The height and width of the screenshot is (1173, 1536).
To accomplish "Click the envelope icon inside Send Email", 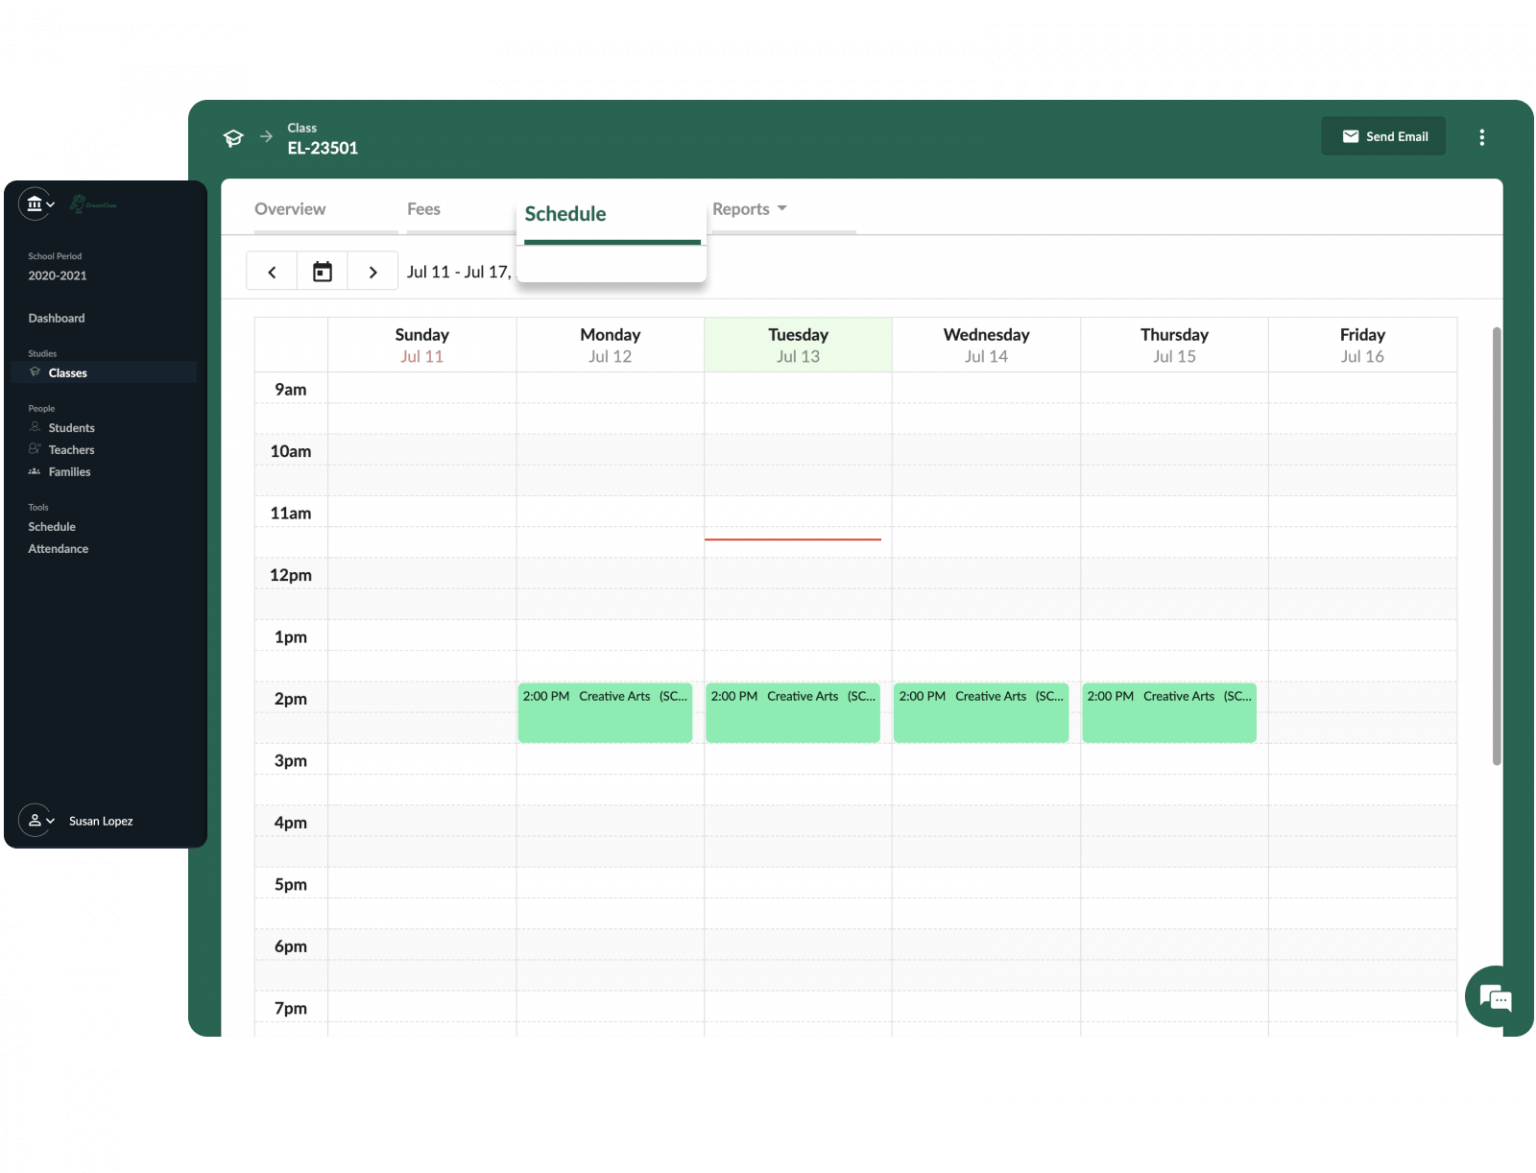I will pos(1351,135).
